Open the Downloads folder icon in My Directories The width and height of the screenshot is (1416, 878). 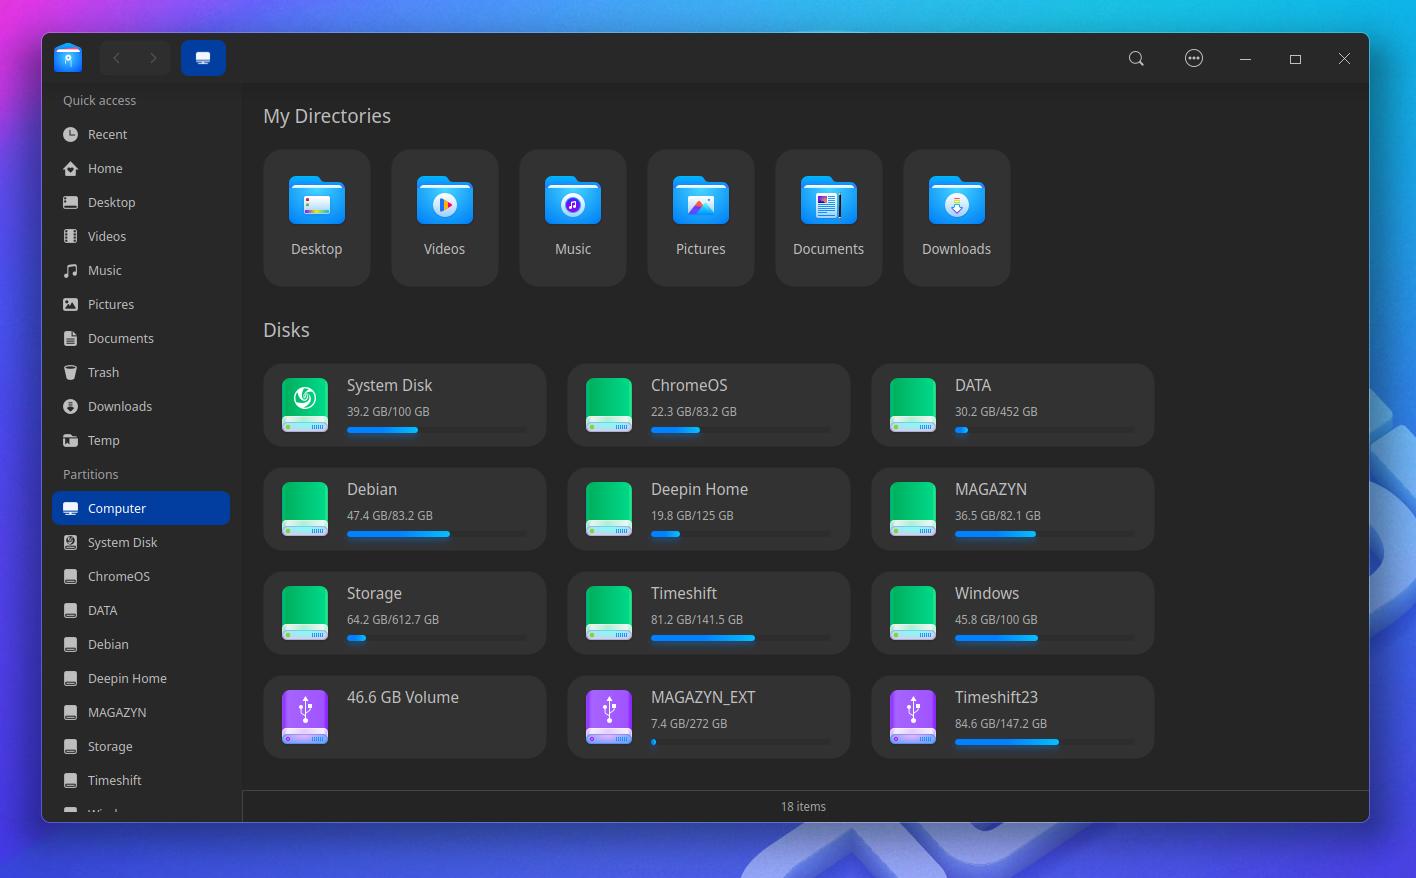point(957,200)
